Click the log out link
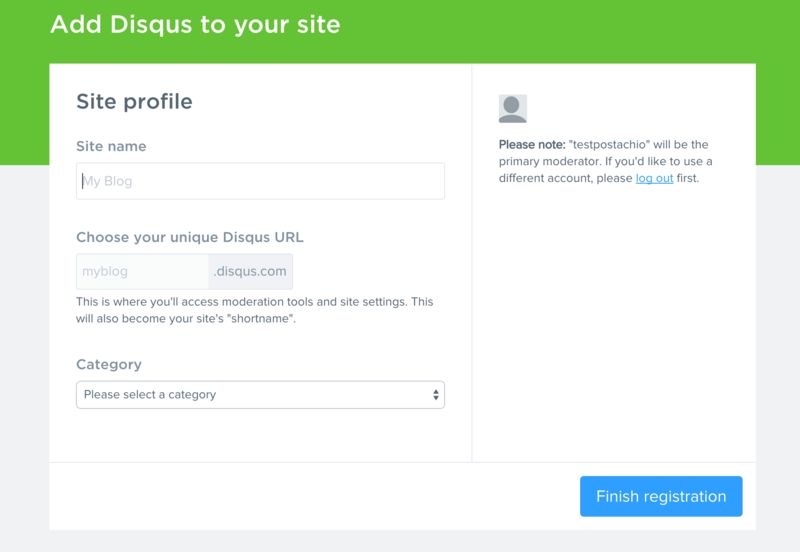Image resolution: width=800 pixels, height=552 pixels. [654, 178]
